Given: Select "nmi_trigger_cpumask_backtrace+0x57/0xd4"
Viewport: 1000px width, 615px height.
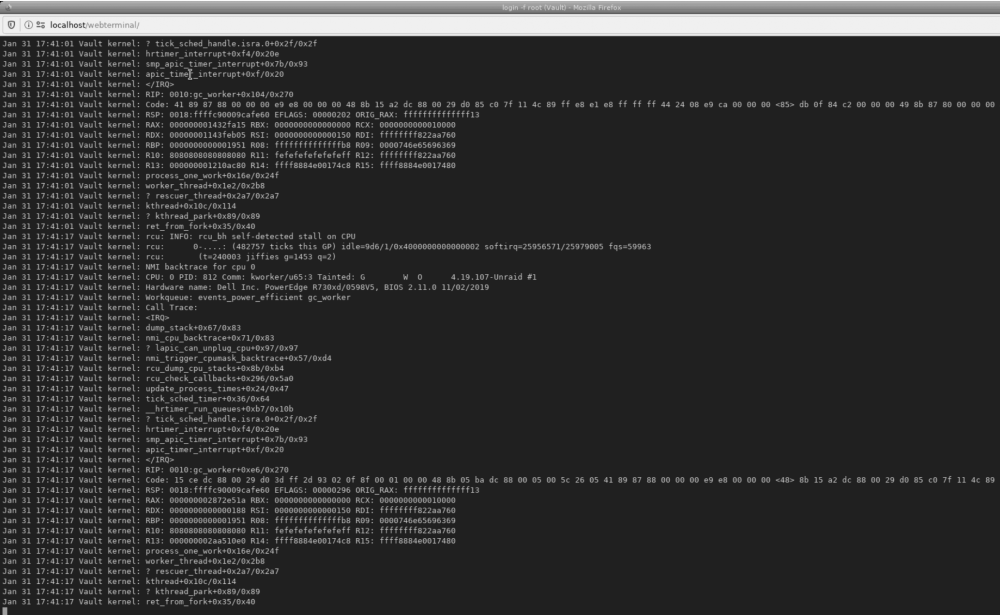Looking at the screenshot, I should (239, 359).
